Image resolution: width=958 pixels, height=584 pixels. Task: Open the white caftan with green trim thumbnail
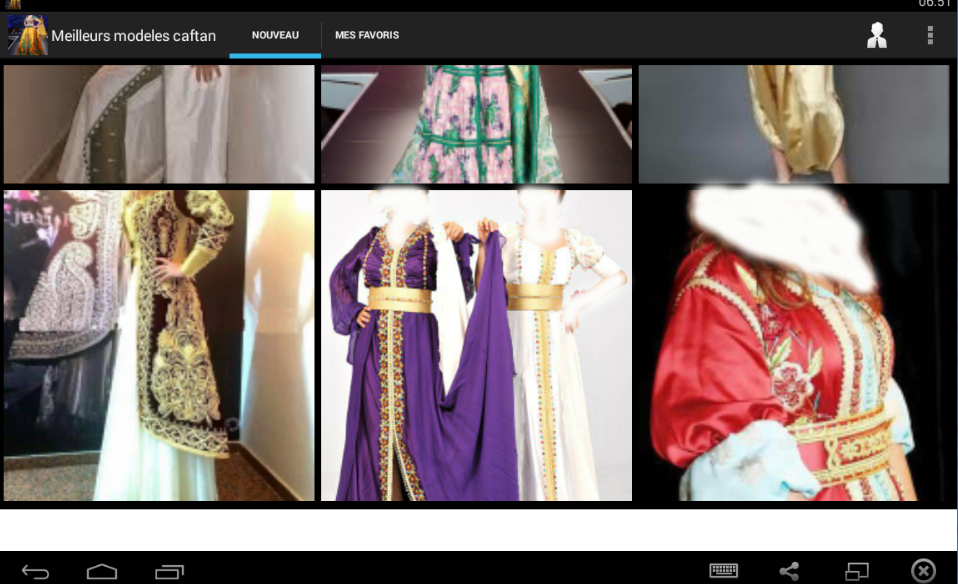click(x=159, y=124)
